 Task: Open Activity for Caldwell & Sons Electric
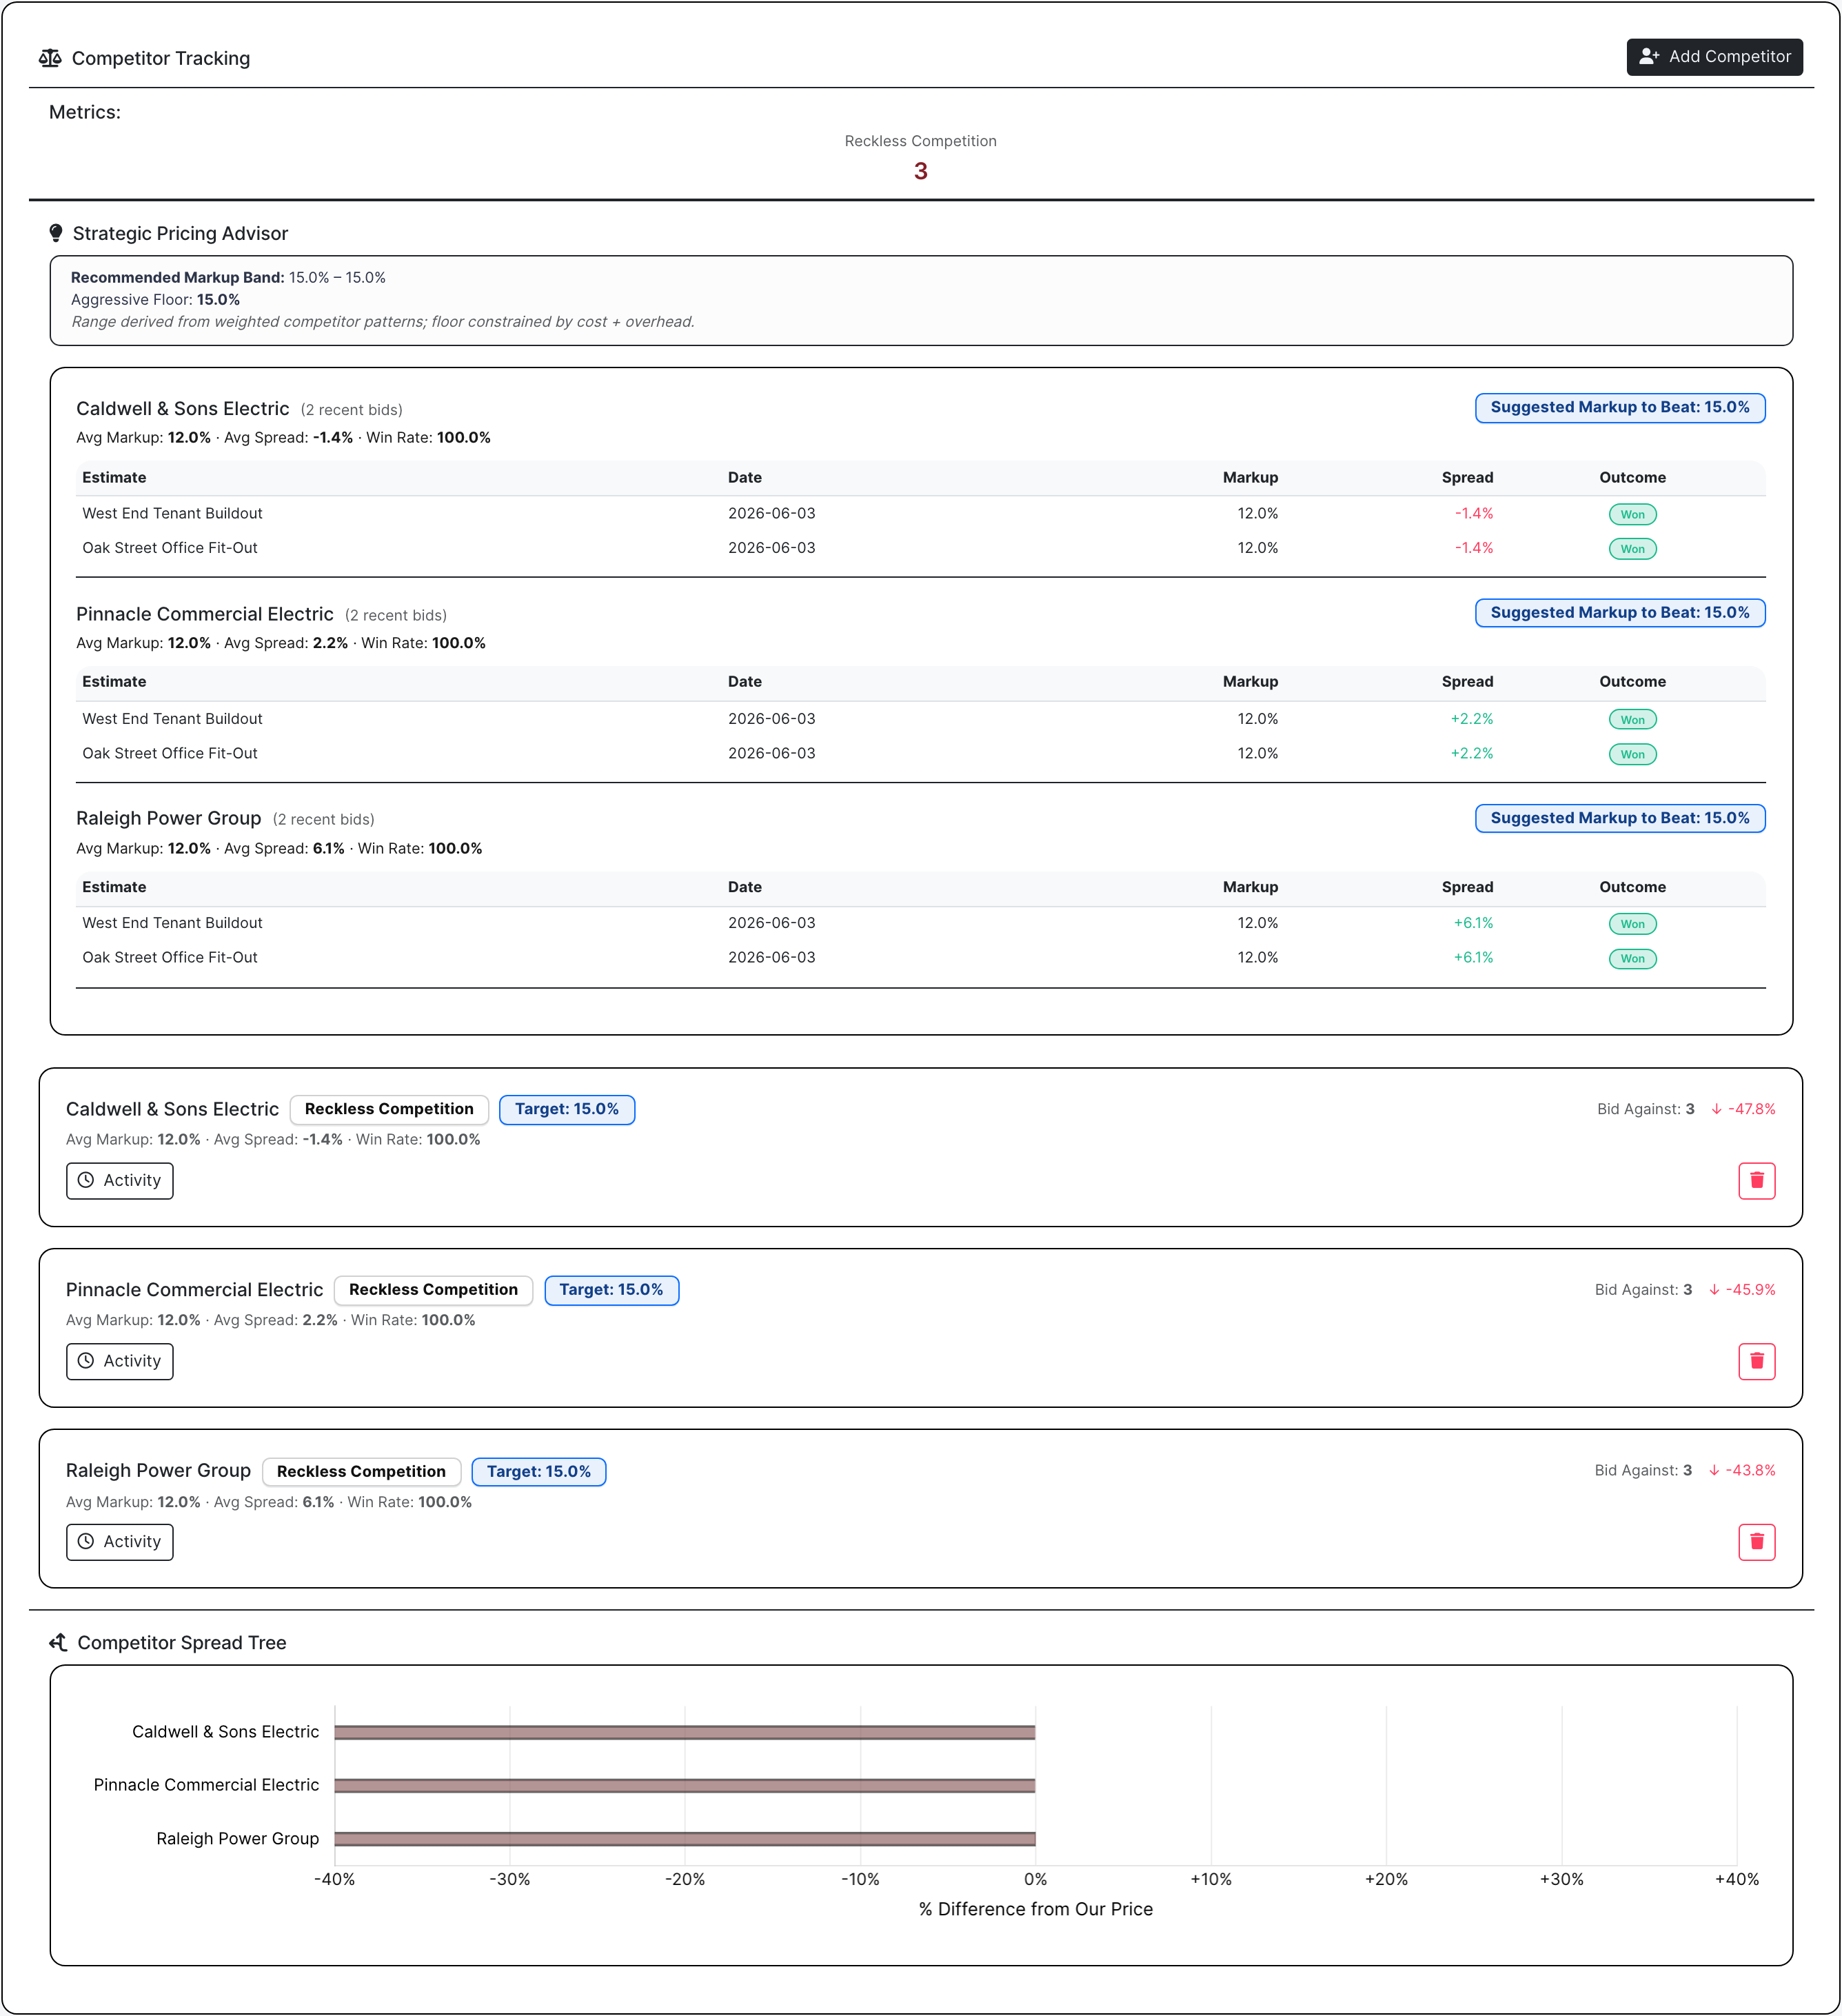(x=119, y=1180)
